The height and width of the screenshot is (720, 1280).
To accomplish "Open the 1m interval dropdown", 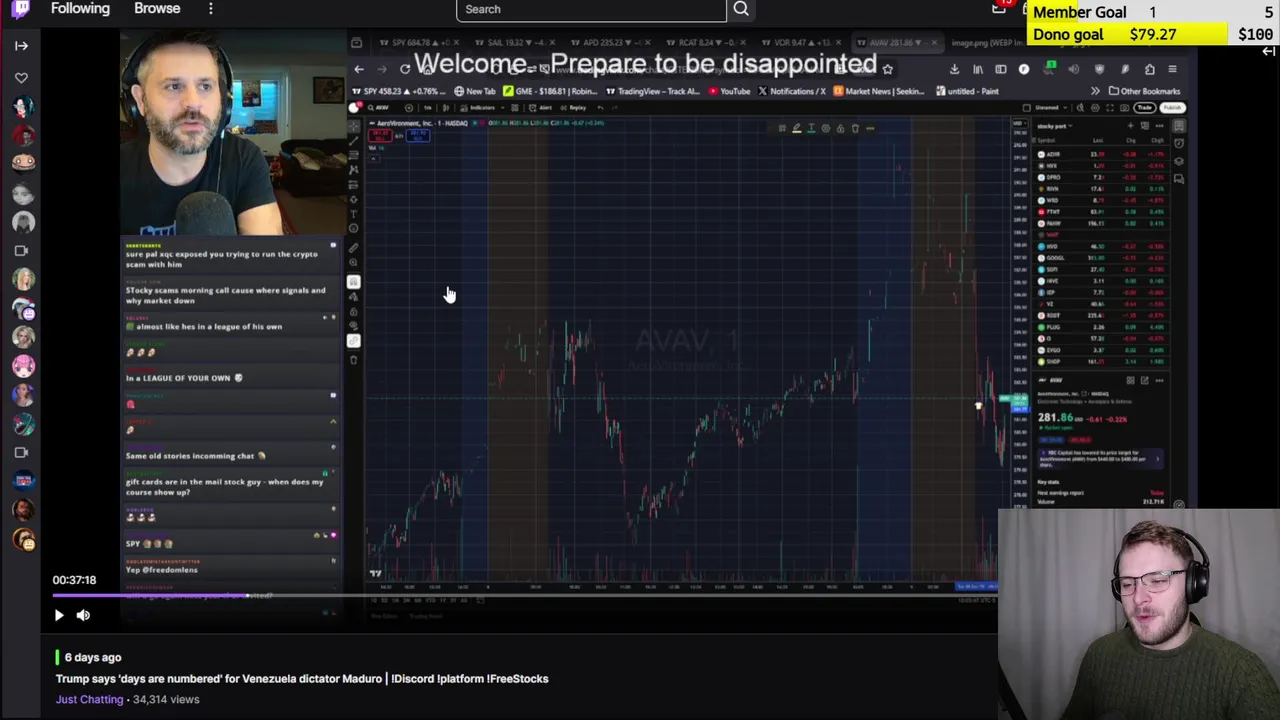I will point(427,107).
